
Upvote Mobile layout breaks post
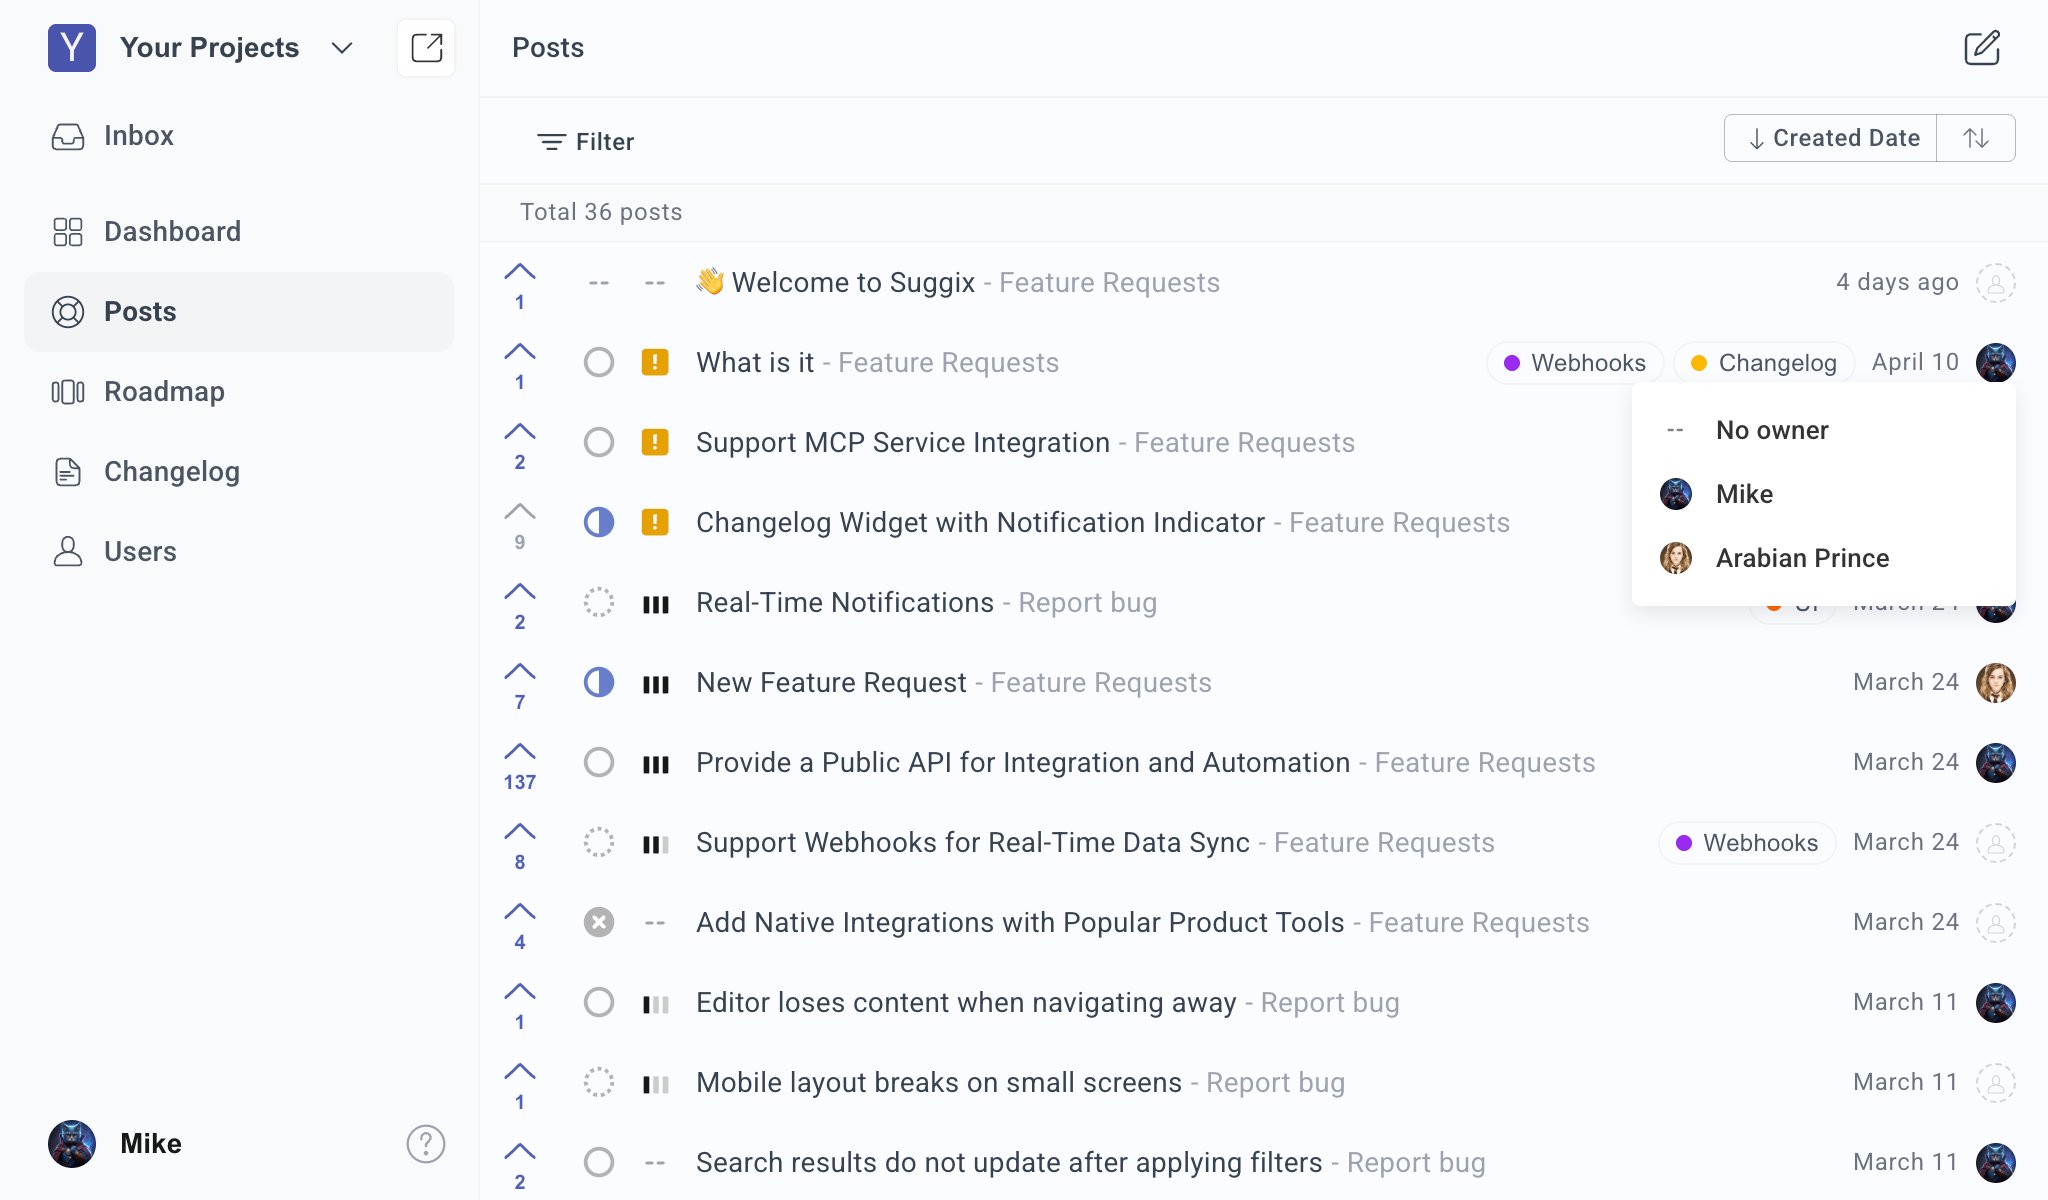[x=520, y=1084]
